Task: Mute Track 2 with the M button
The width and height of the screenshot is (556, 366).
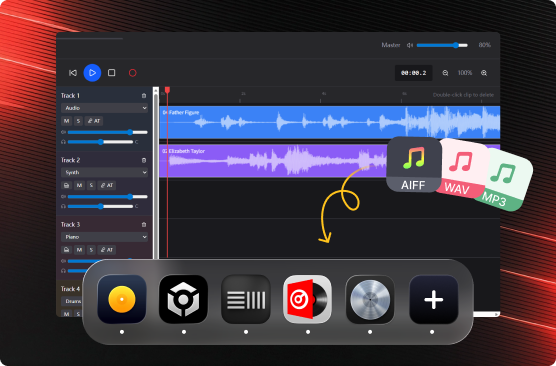Action: (79, 185)
